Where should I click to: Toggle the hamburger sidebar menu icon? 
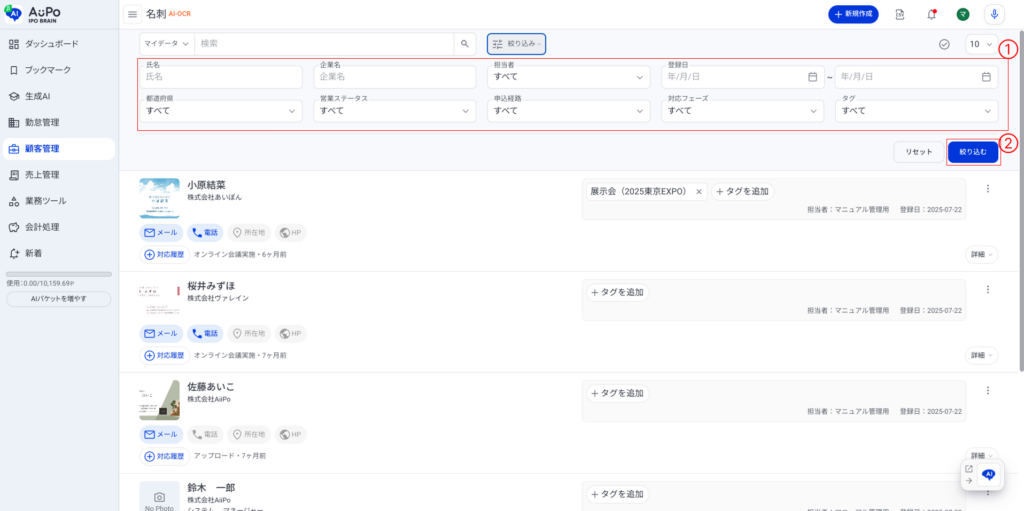pos(132,14)
